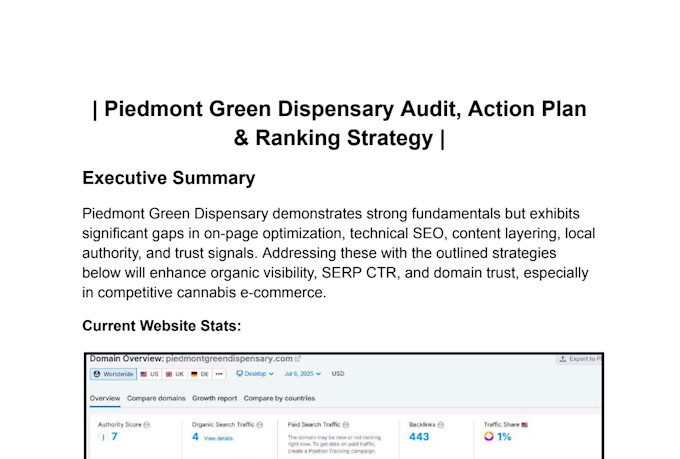This screenshot has width=680, height=459.
Task: Click the Authority Score info icon
Action: click(x=147, y=425)
